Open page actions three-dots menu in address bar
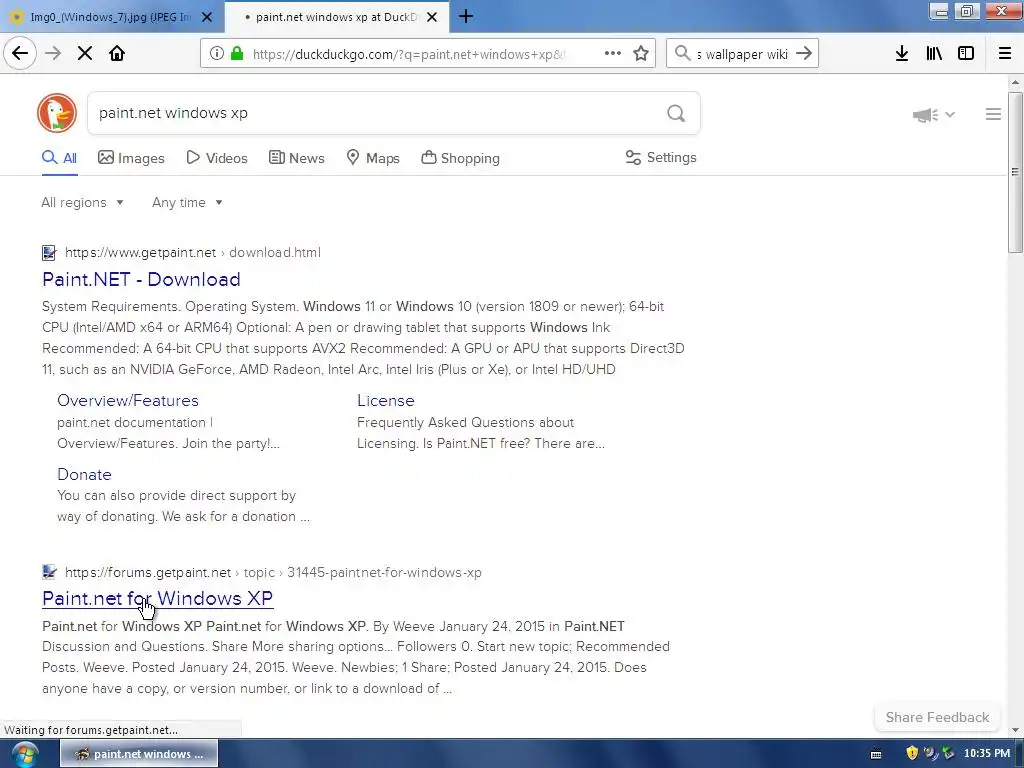Viewport: 1024px width, 768px height. [x=613, y=54]
